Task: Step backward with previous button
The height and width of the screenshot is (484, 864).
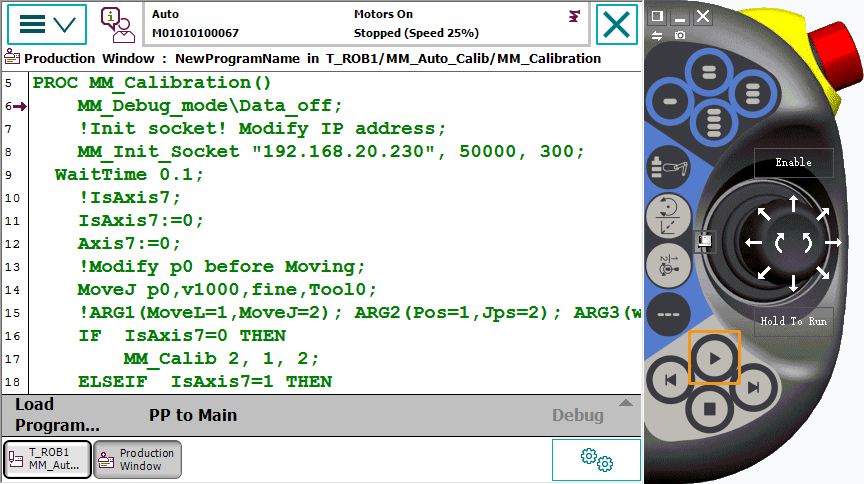Action: point(671,380)
